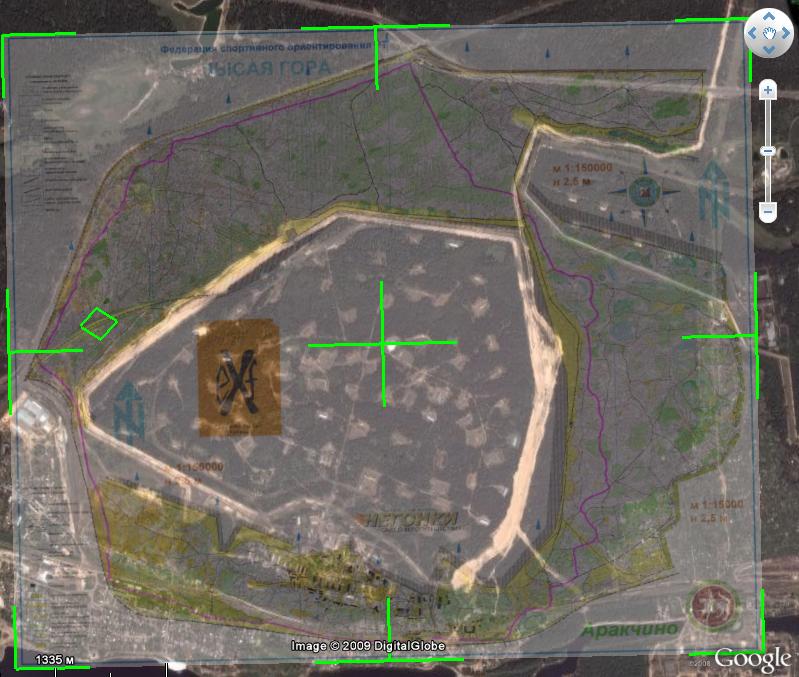Click the Google logo watermark

click(x=752, y=658)
